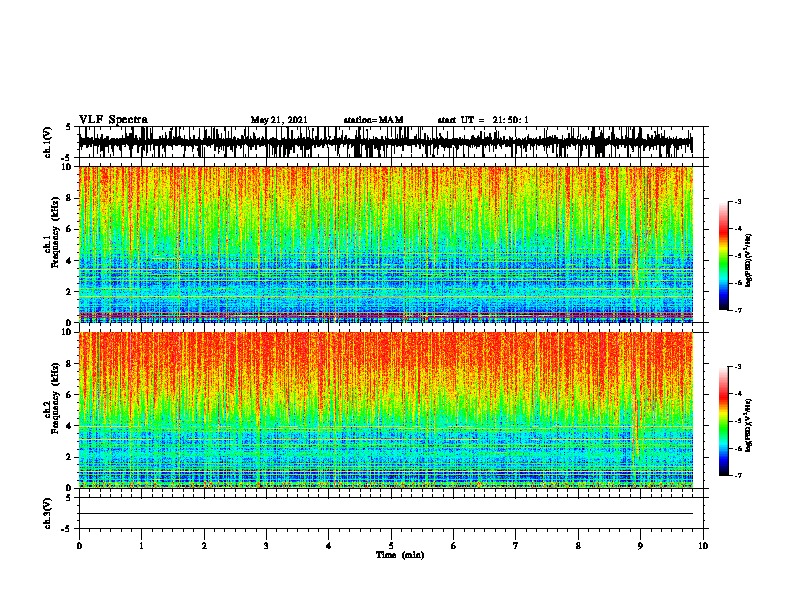Click the time axis tick label 2
This screenshot has height=612, width=792.
pos(204,545)
